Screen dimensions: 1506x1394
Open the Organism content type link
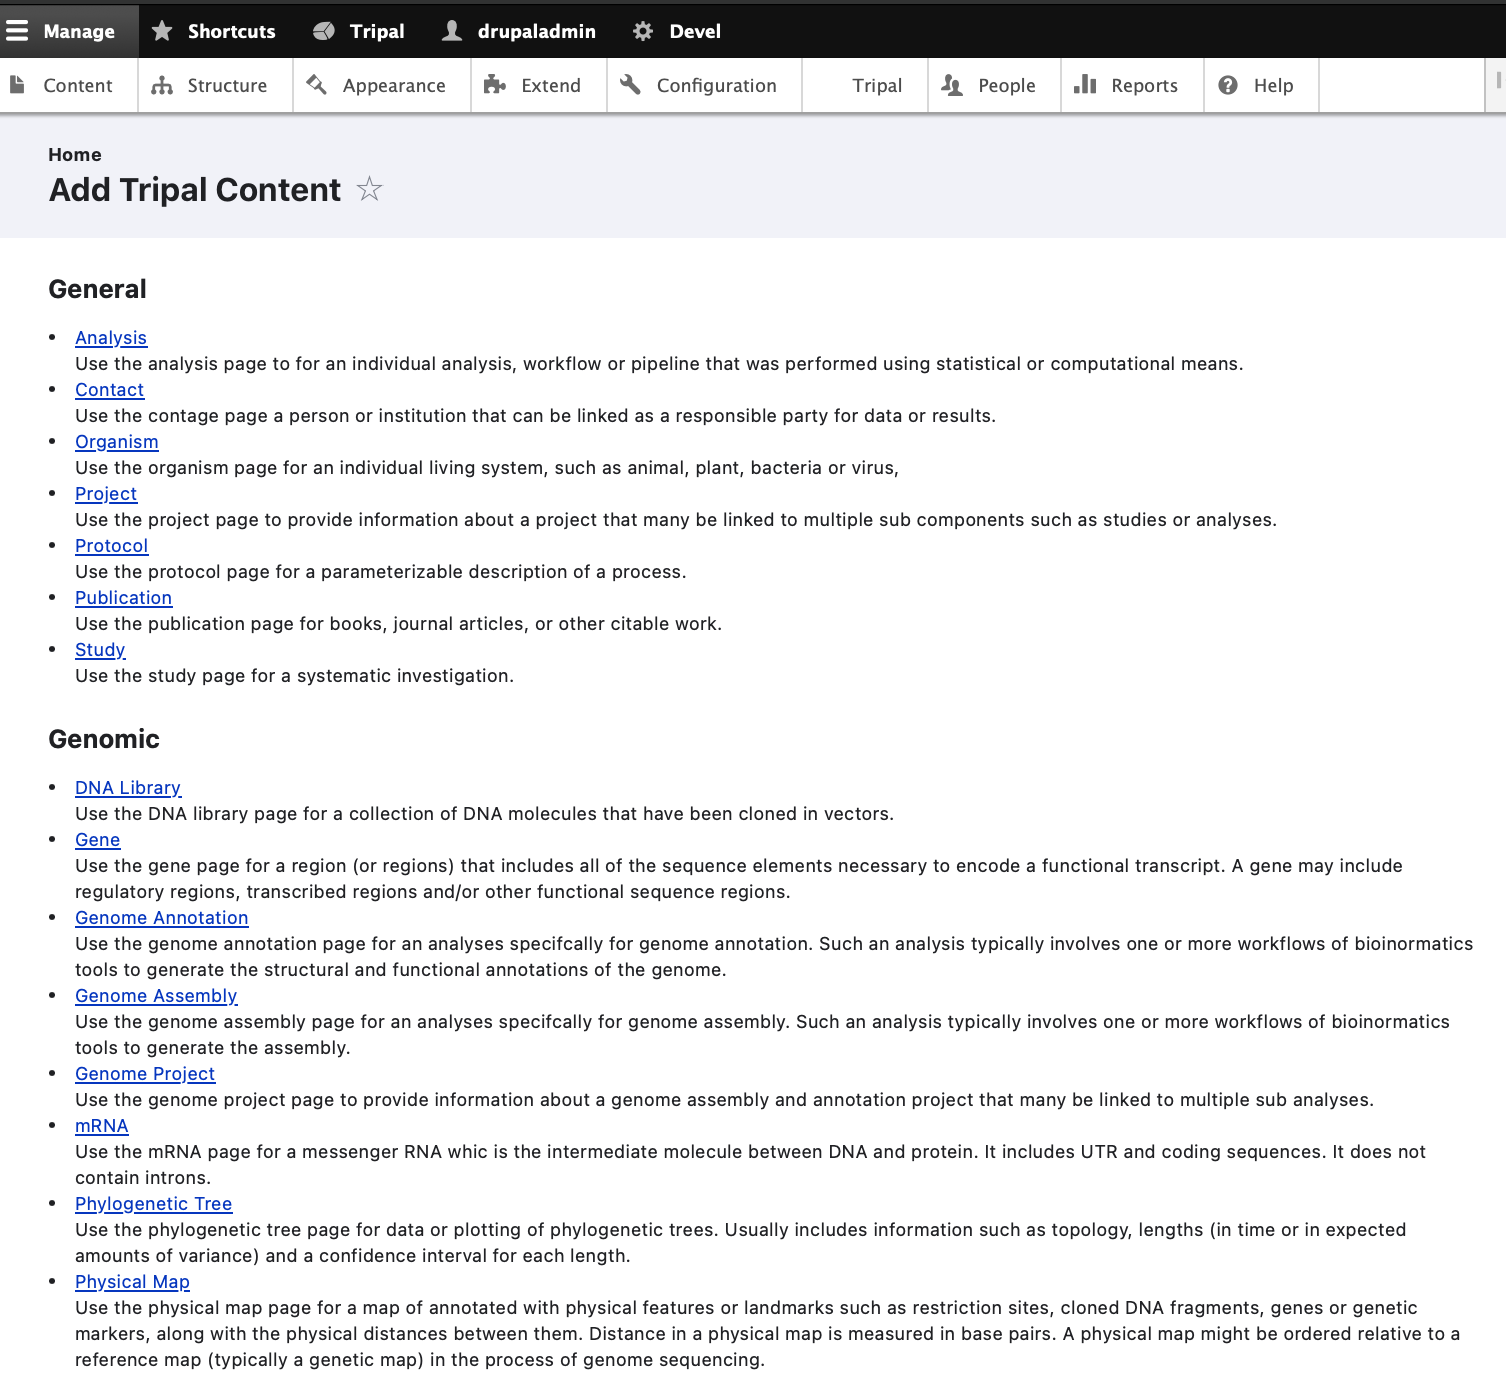coord(117,442)
